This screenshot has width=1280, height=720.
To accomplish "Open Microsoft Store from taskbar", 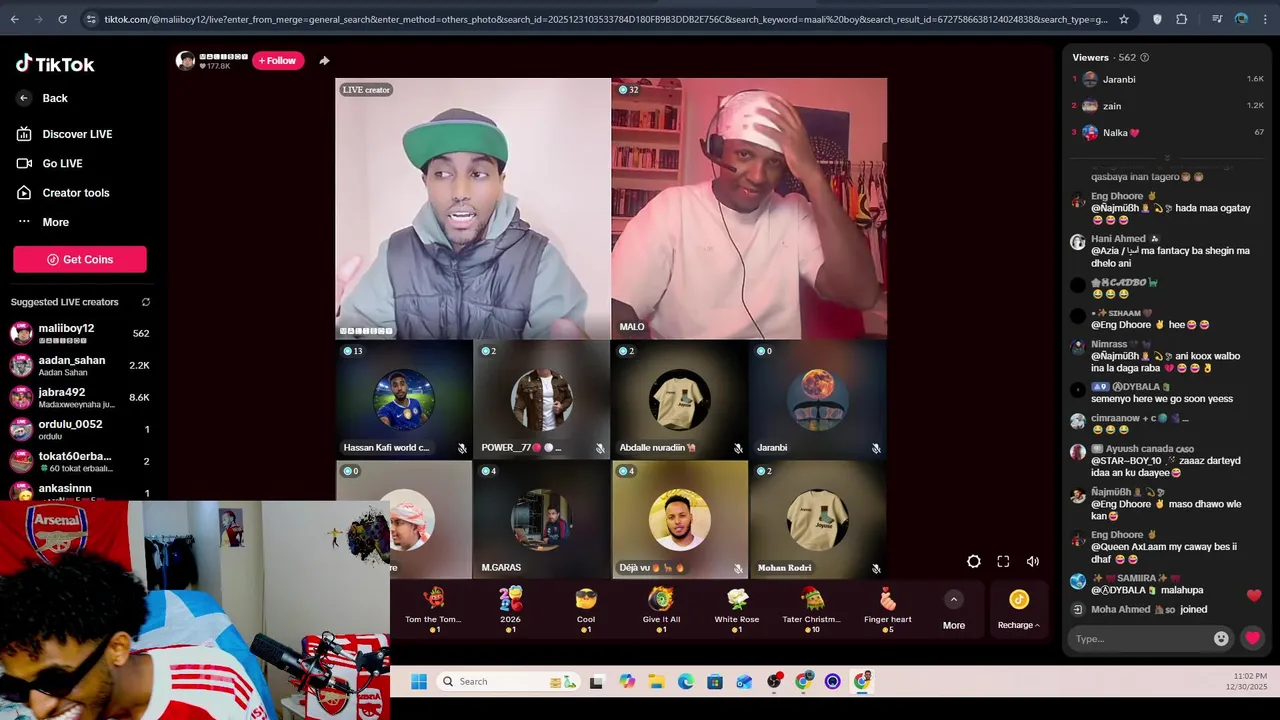I will [x=714, y=682].
